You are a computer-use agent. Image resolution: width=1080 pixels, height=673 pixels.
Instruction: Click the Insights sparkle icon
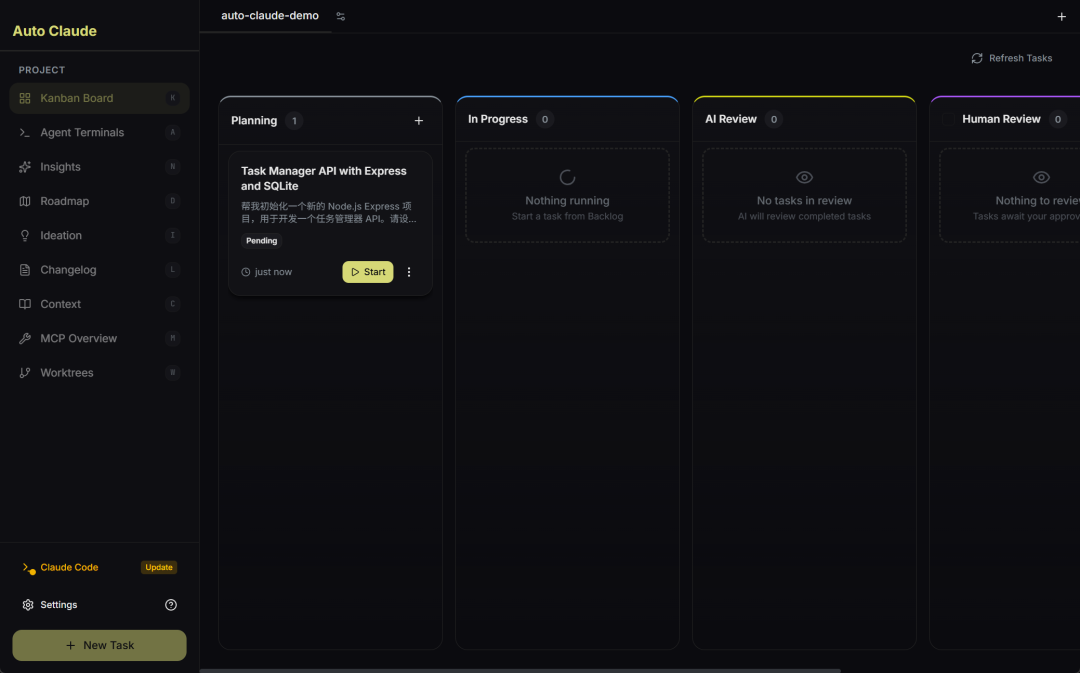click(25, 167)
